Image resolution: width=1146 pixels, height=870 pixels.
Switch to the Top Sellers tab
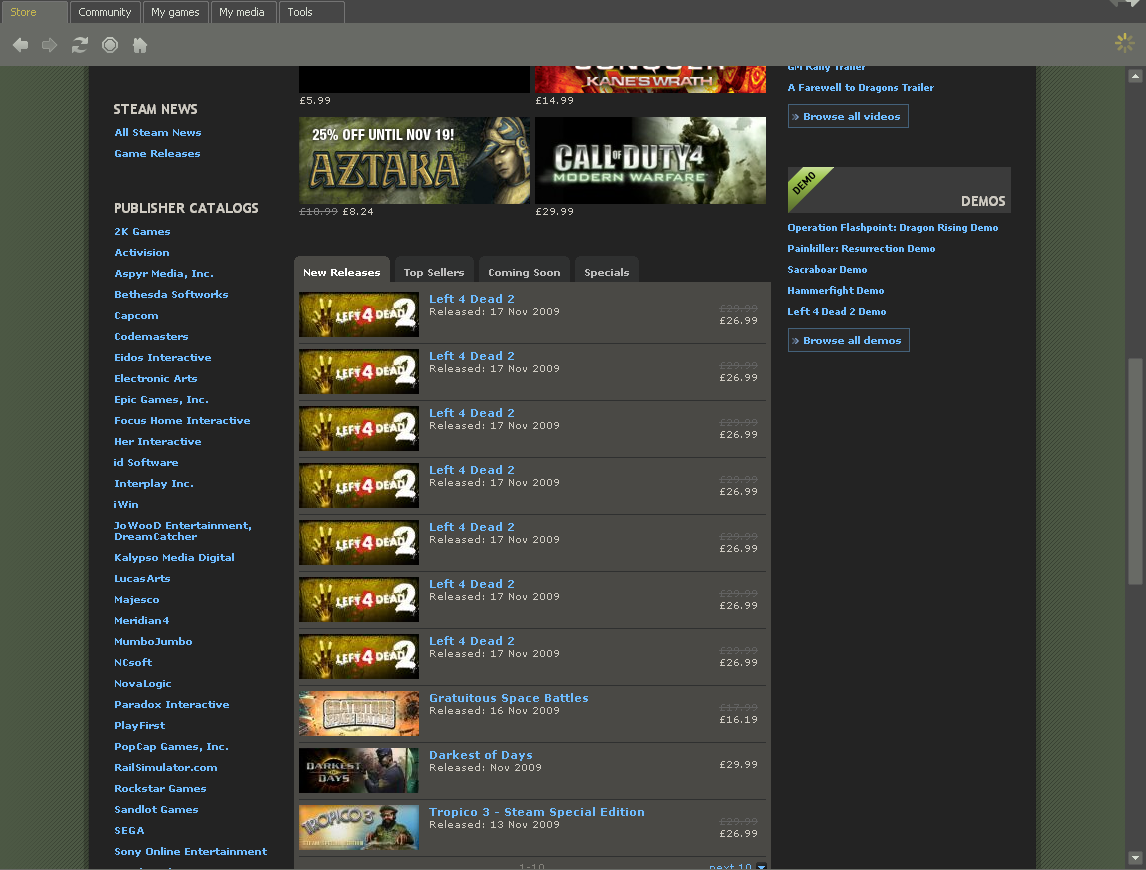coord(434,272)
